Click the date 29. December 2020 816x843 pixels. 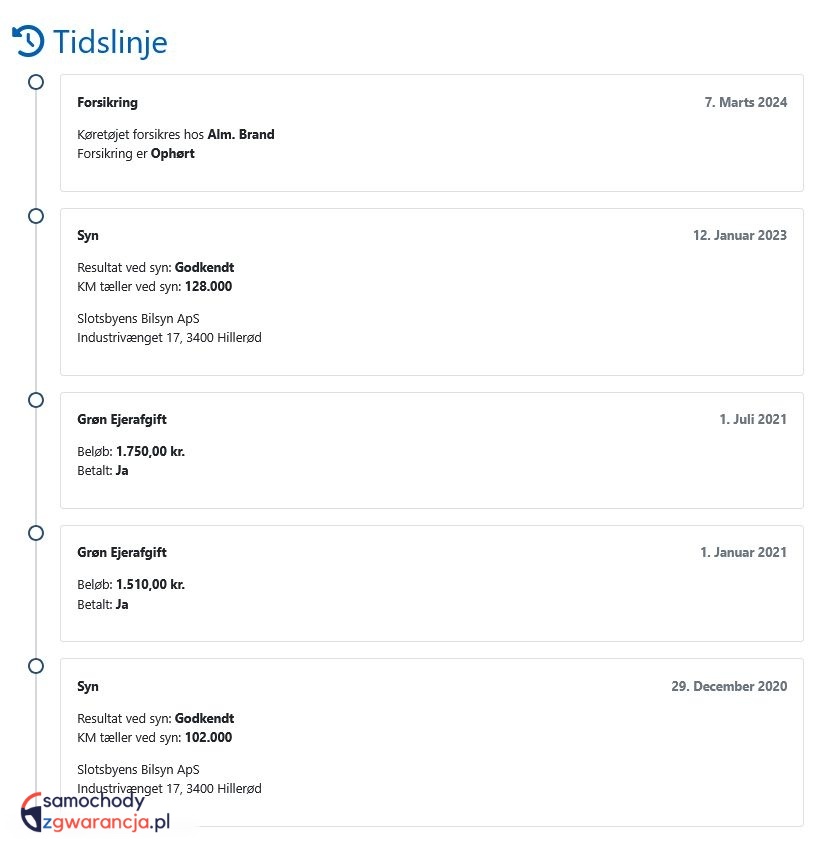(x=729, y=686)
